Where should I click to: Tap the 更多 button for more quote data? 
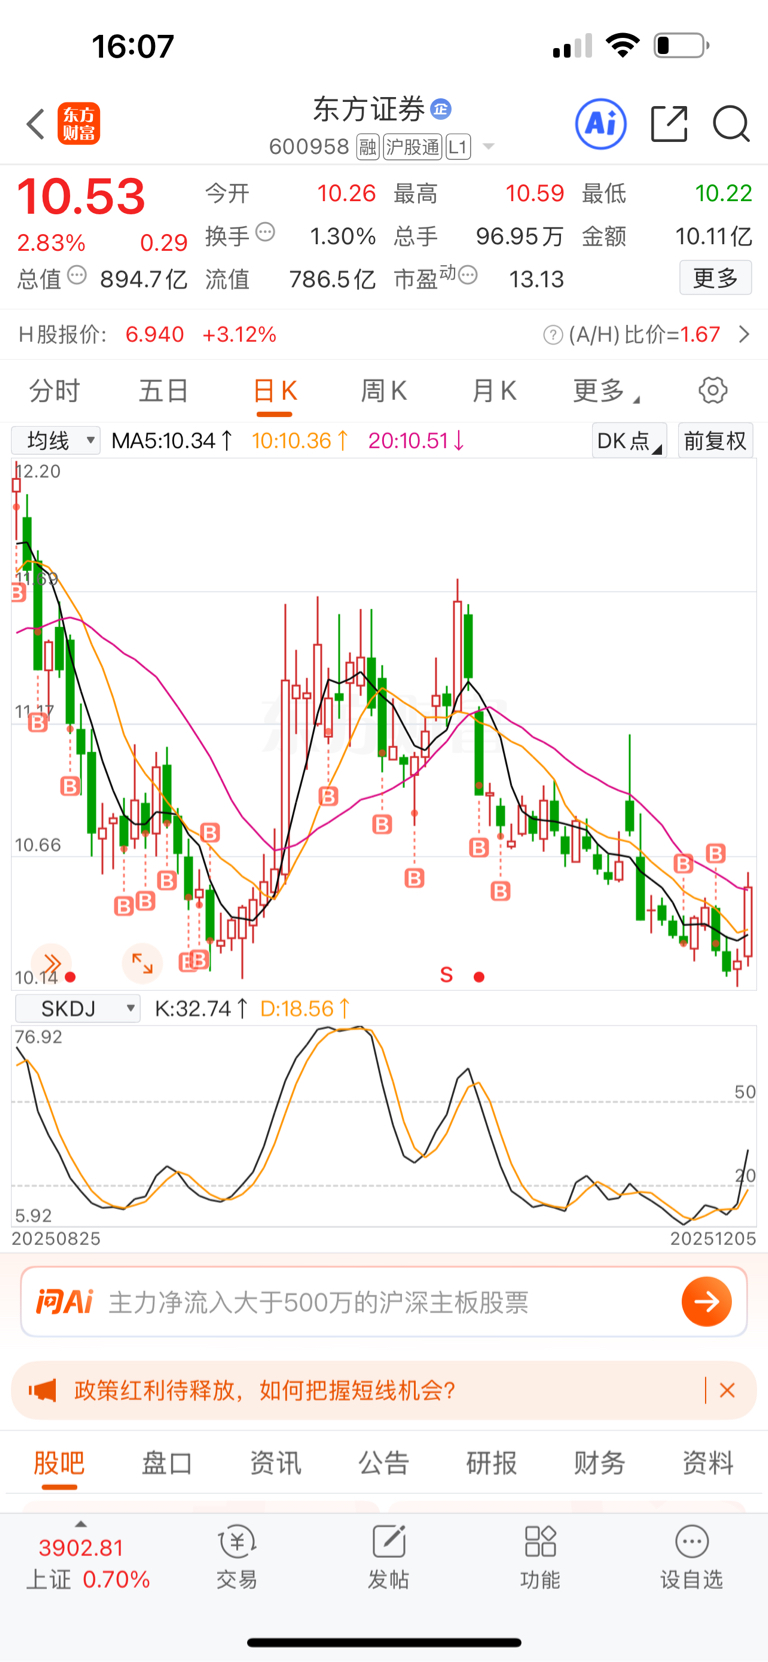pos(716,278)
